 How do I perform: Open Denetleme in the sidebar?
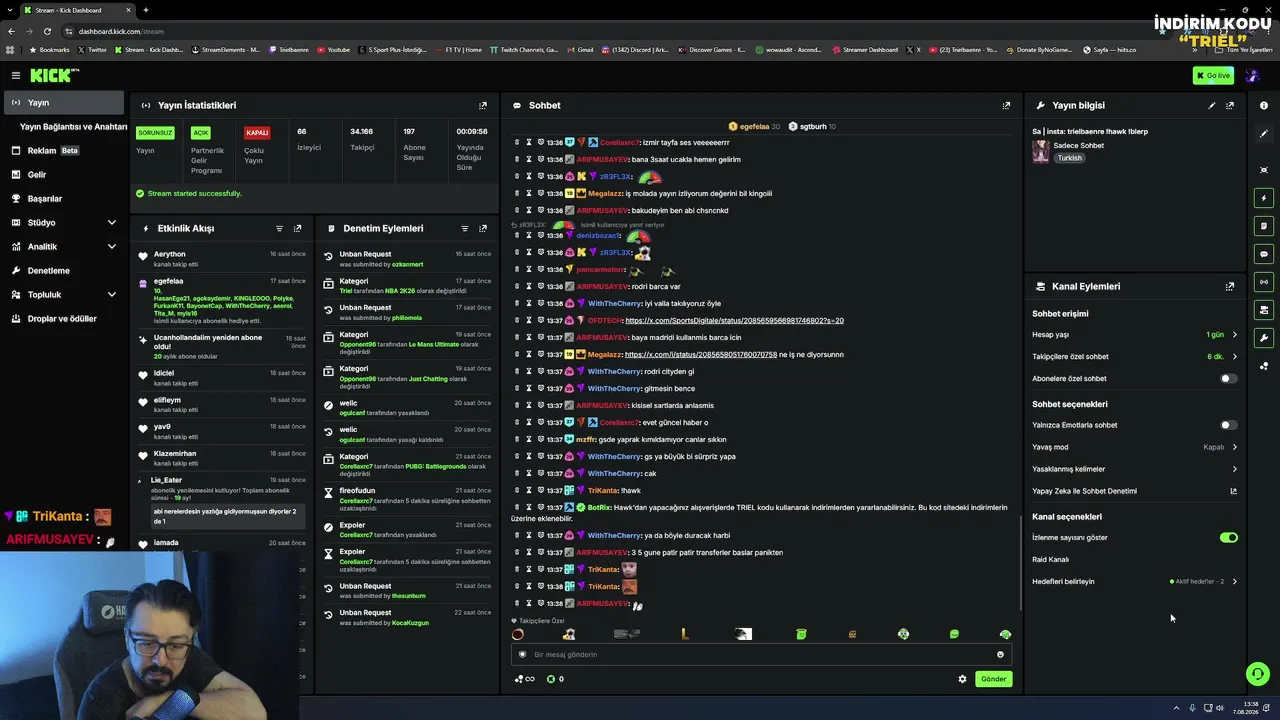64,271
